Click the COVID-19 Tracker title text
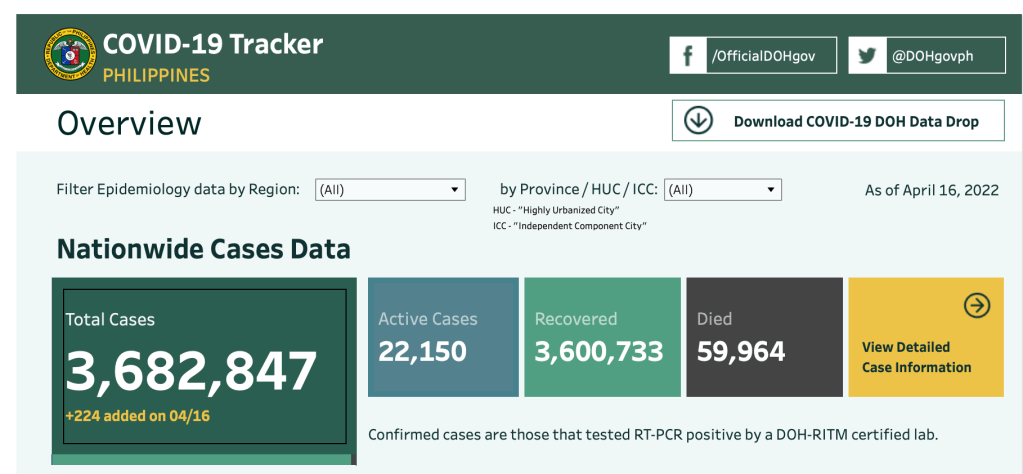 [213, 45]
